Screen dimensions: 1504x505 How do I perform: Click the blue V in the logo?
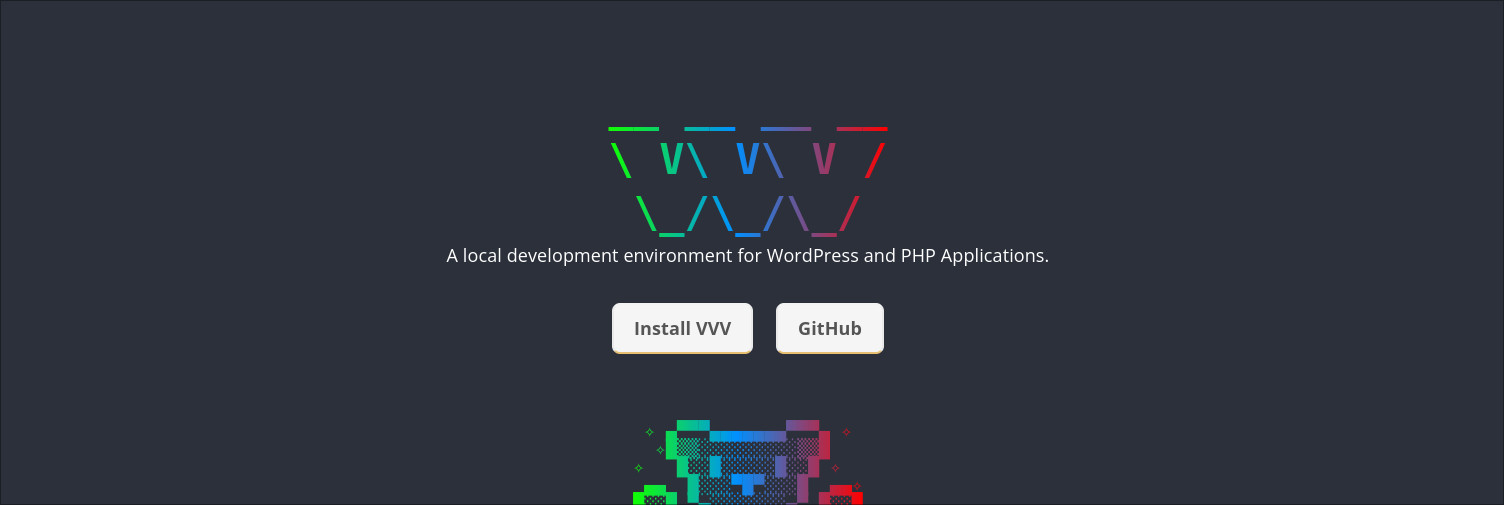coord(747,160)
